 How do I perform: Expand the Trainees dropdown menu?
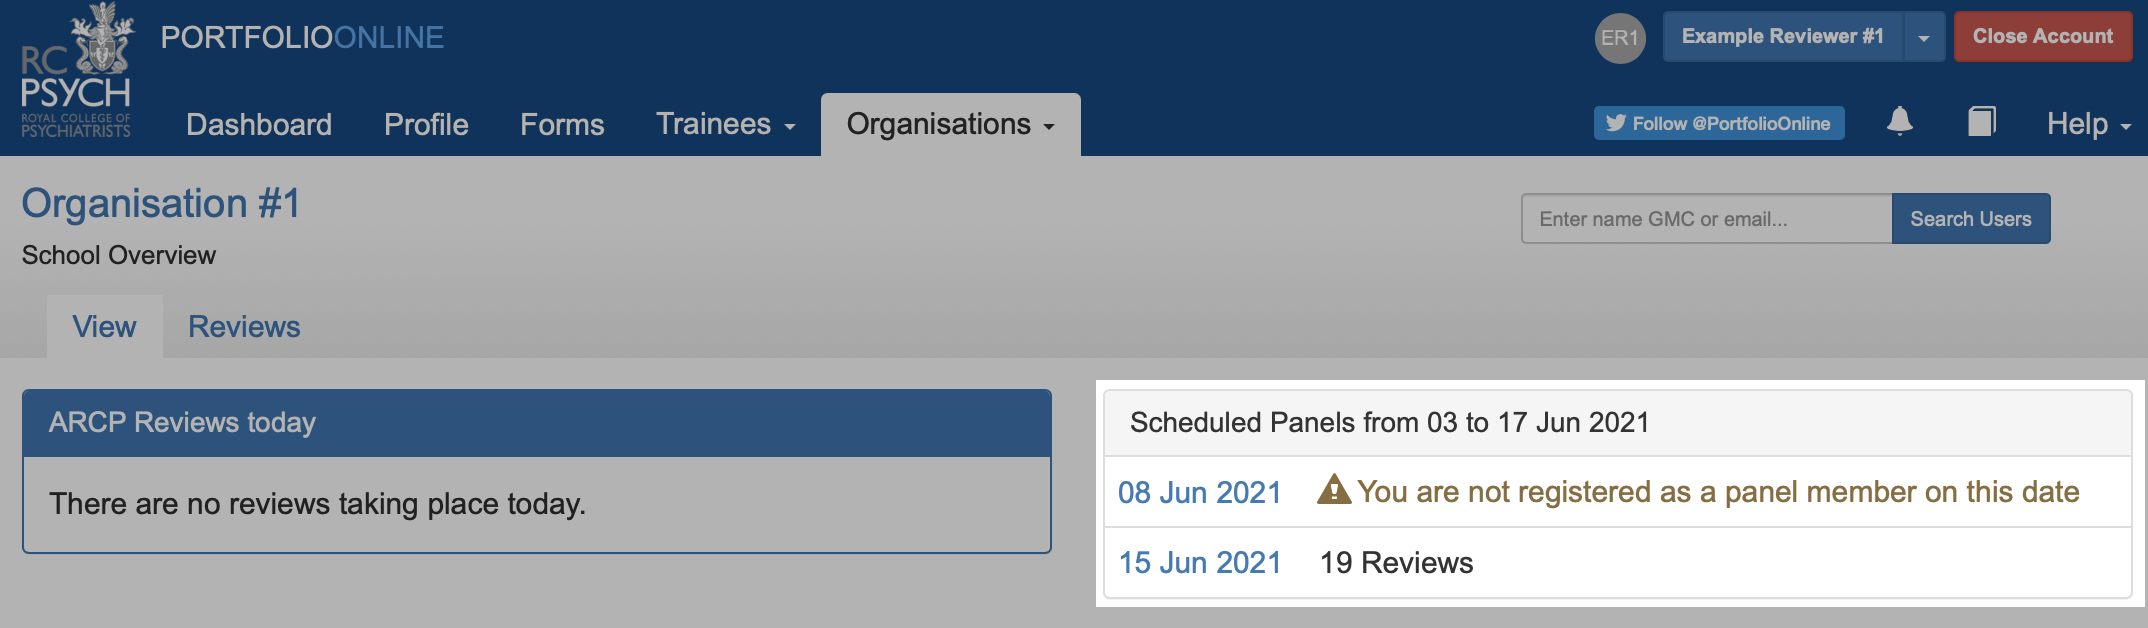tap(725, 124)
